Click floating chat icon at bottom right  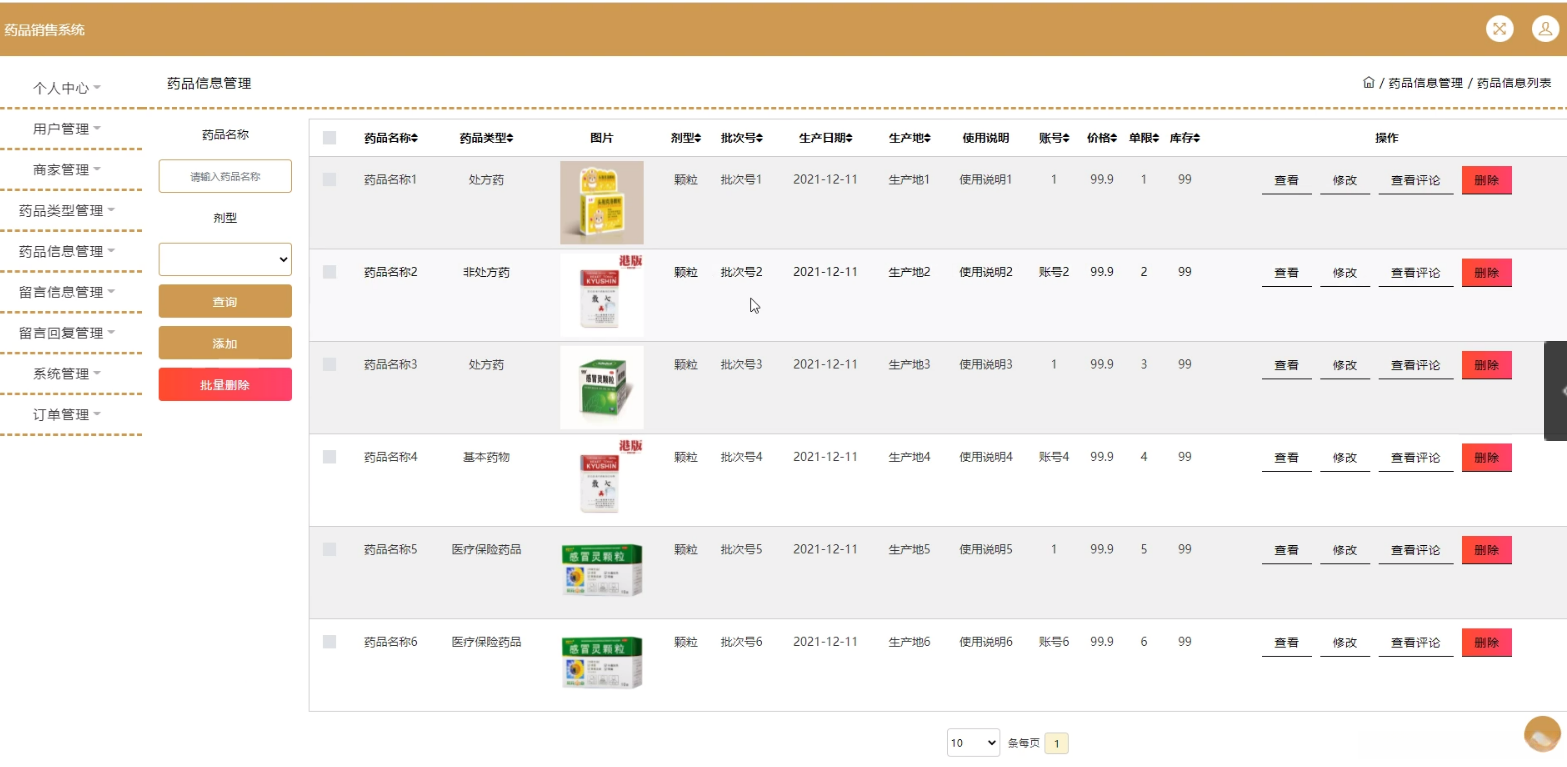coord(1542,735)
